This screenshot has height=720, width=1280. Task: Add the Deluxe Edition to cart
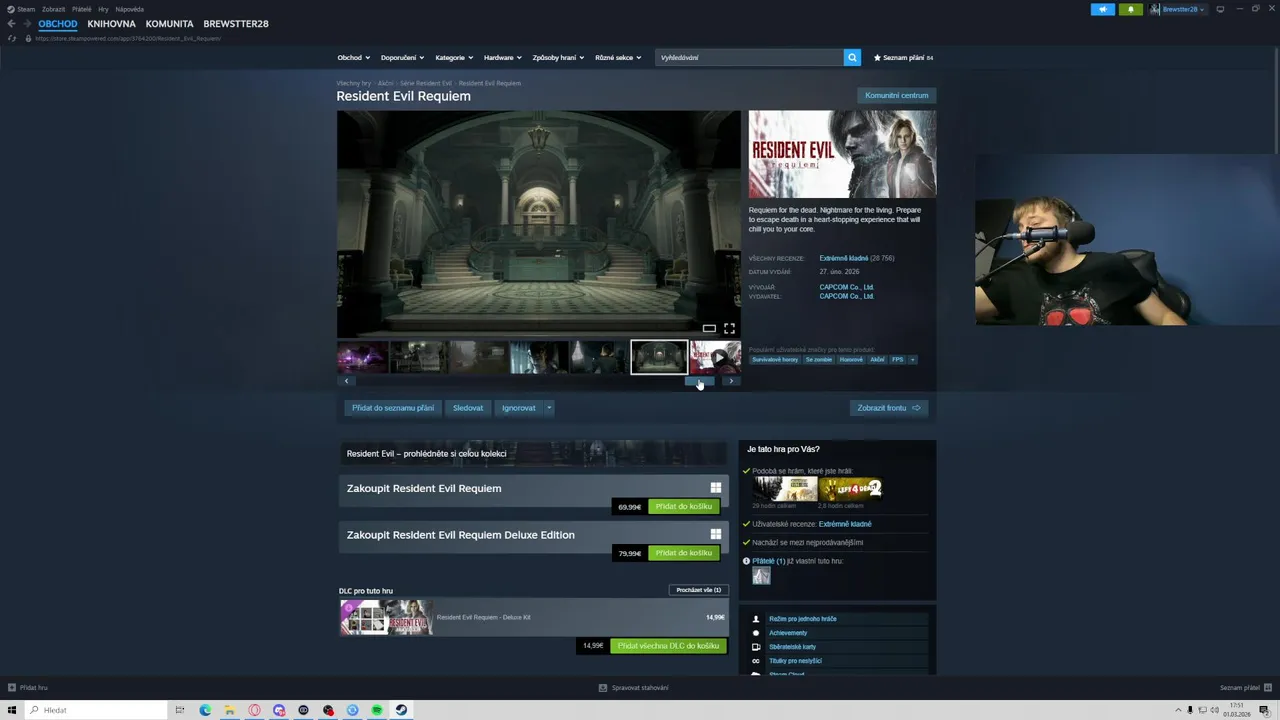pyautogui.click(x=684, y=553)
